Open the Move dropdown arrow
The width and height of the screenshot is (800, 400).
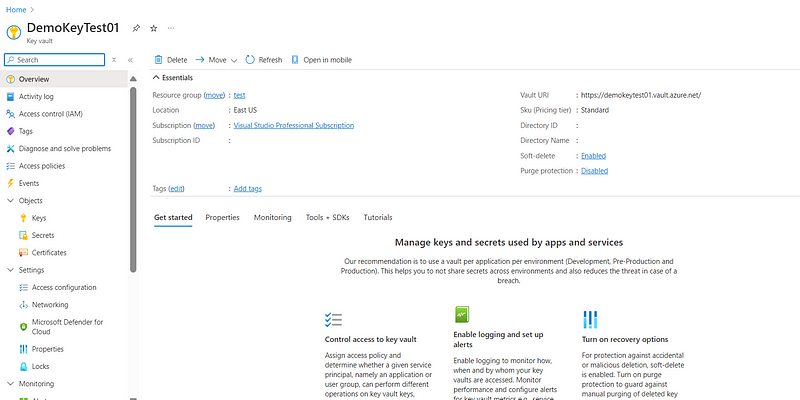[234, 60]
